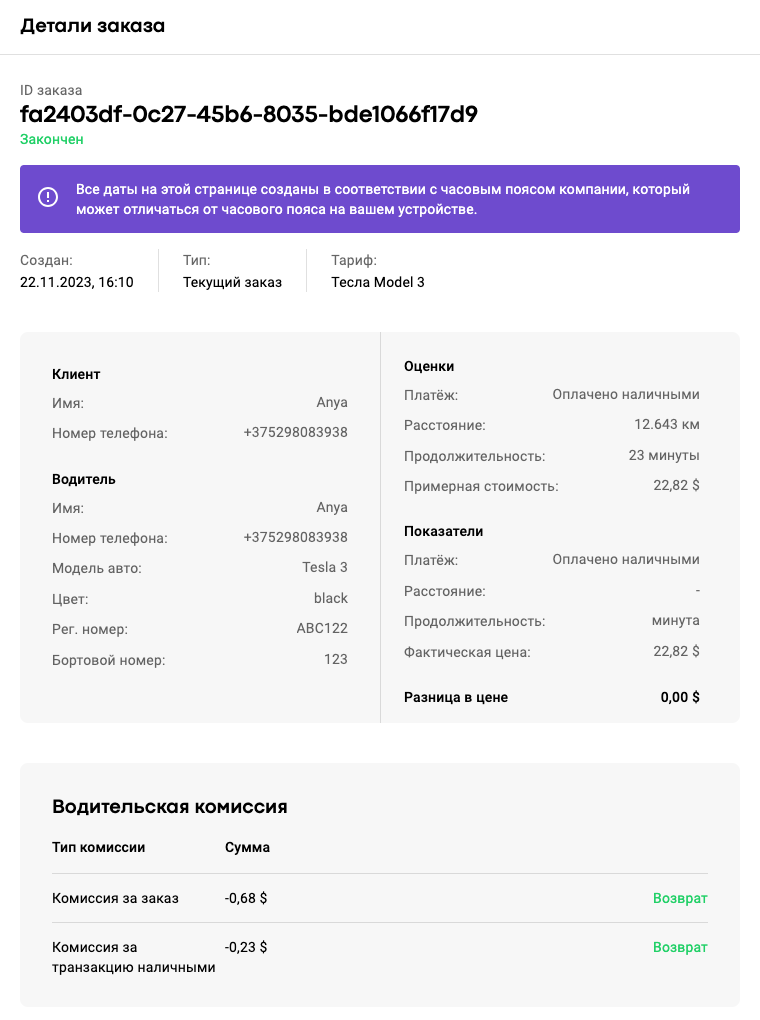Viewport: 760px width, 1020px height.
Task: Click Возврат link for cash transaction commission
Action: coord(680,947)
